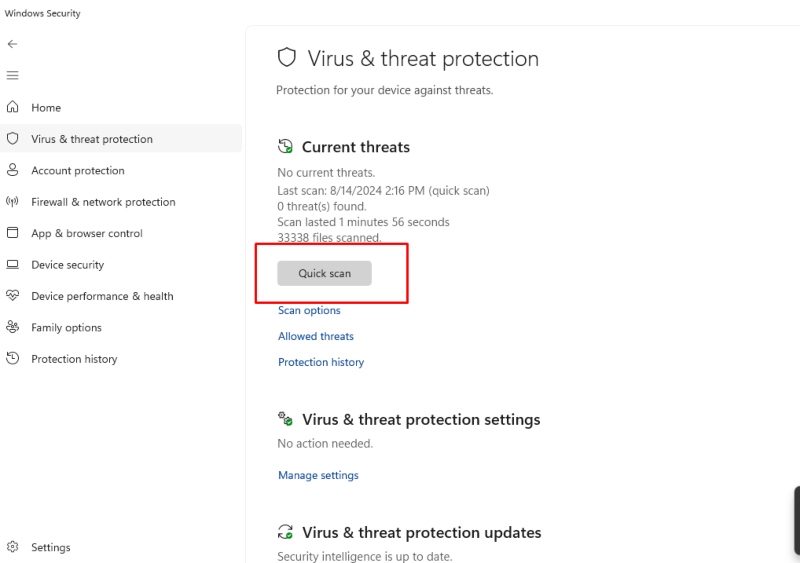
Task: Click the Firewall network signal icon
Action: pyautogui.click(x=12, y=201)
